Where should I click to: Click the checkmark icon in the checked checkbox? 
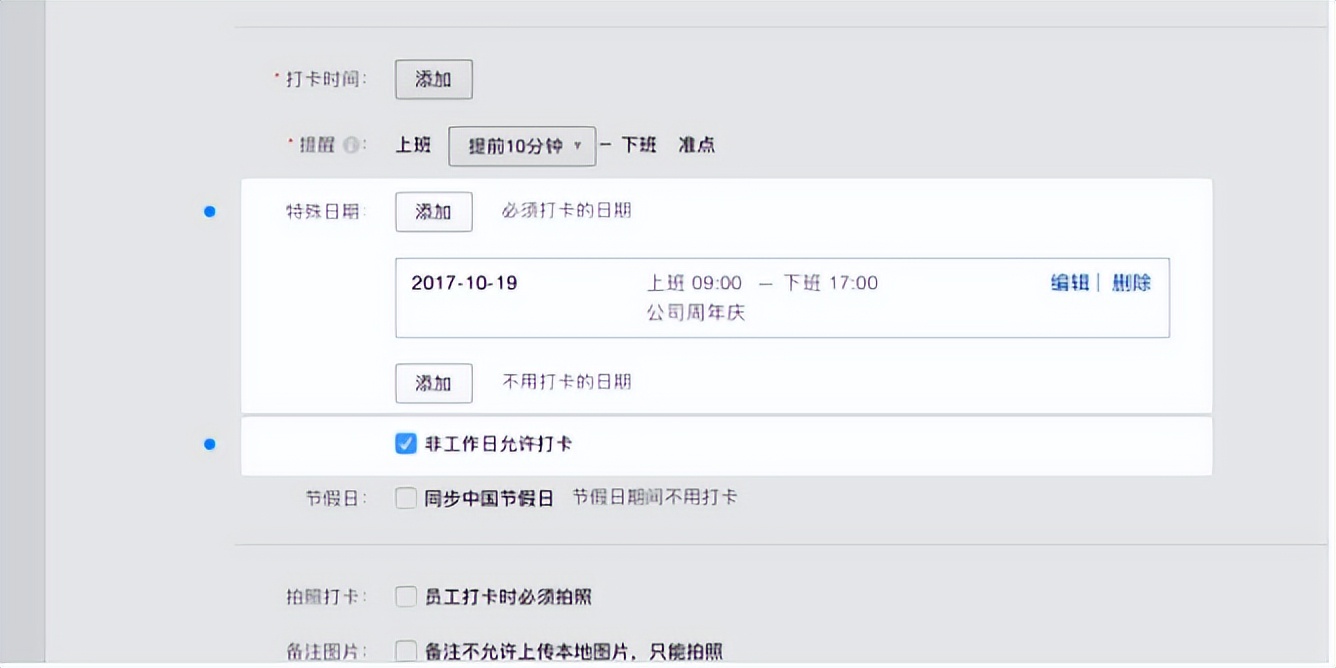[x=404, y=444]
